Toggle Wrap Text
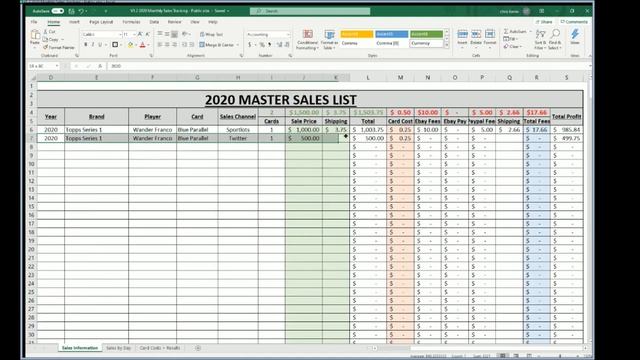The image size is (640, 360). [211, 35]
